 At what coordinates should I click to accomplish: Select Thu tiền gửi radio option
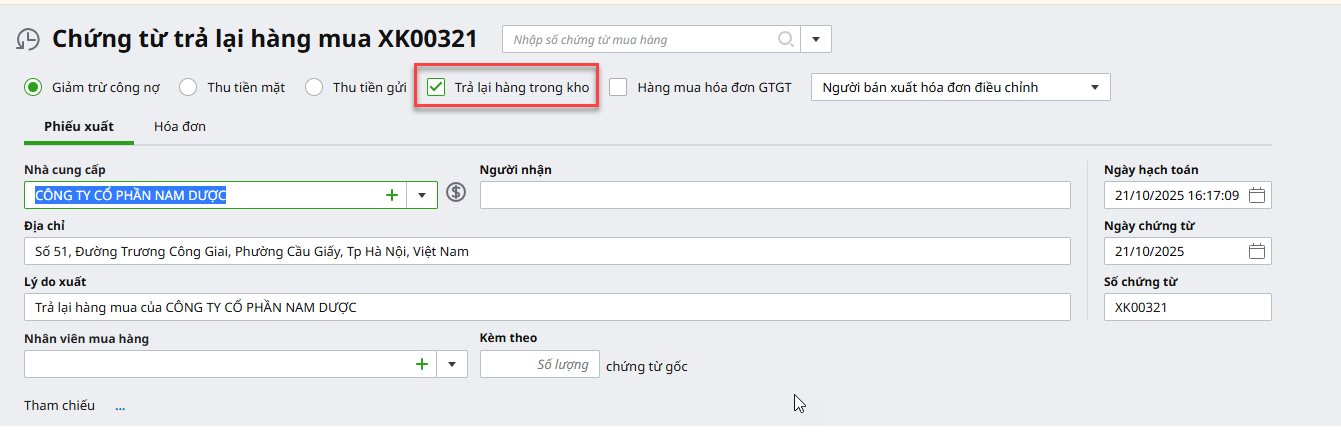[314, 87]
